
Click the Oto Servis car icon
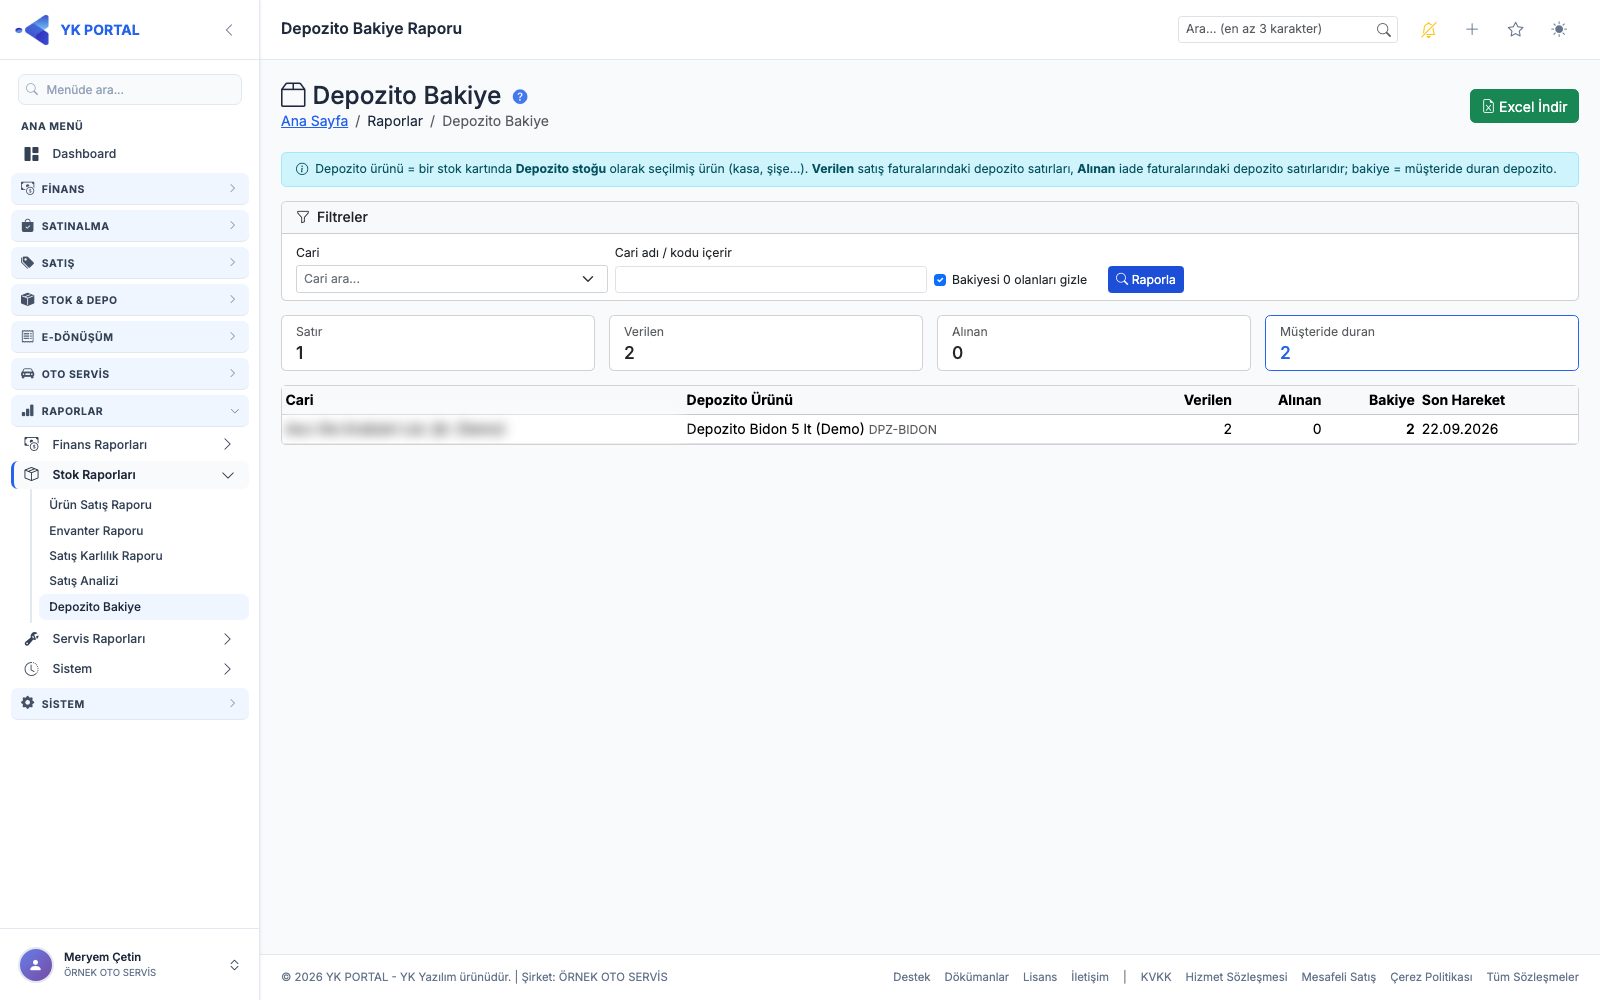point(28,373)
